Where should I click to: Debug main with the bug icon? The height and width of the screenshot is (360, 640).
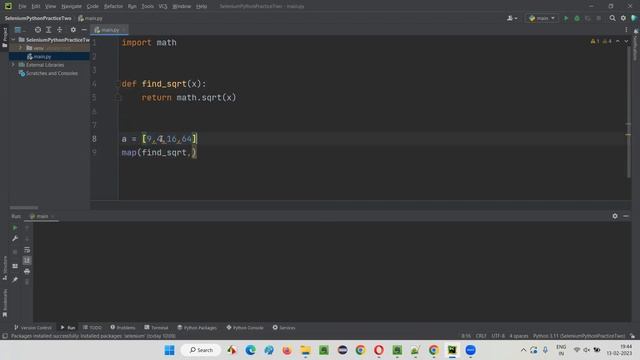pos(577,18)
